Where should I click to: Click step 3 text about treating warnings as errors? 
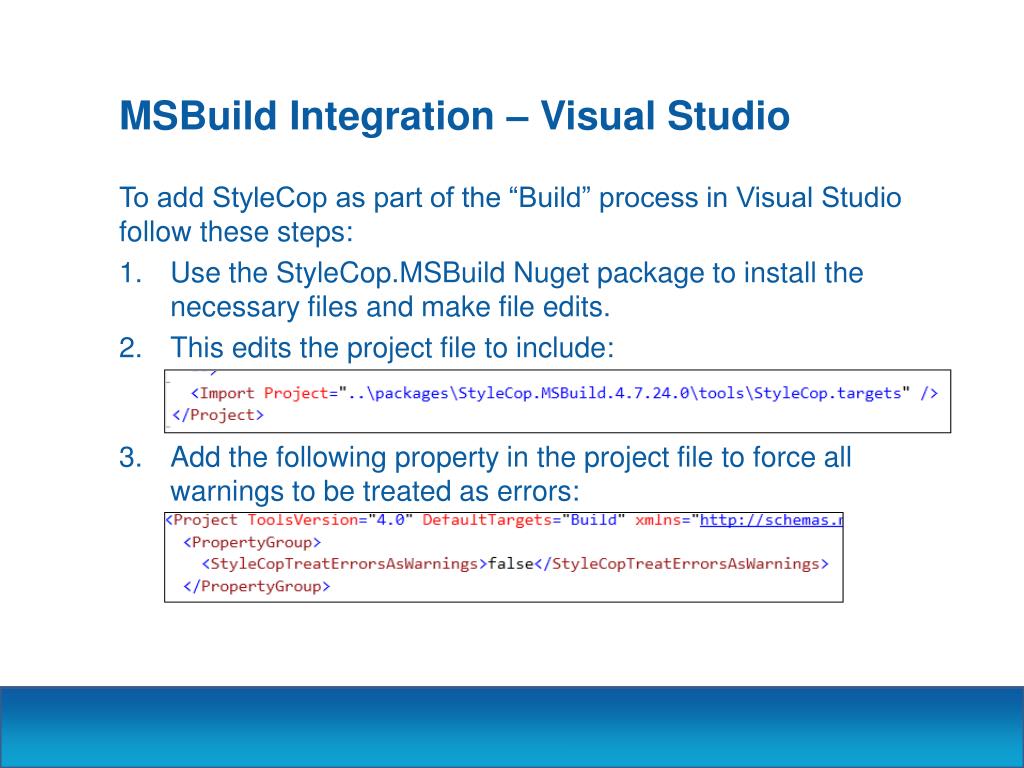pyautogui.click(x=511, y=474)
